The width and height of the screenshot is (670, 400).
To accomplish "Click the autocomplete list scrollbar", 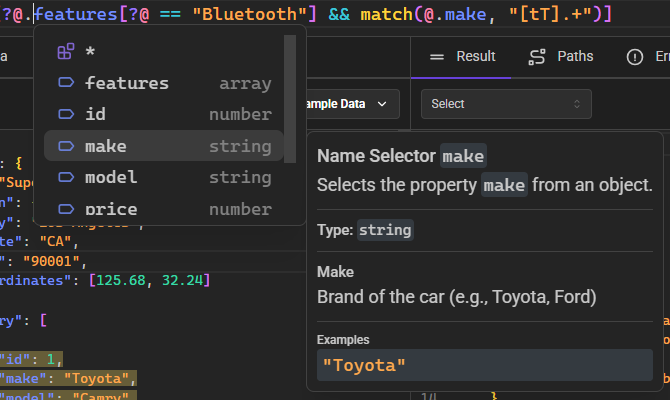I will point(290,99).
